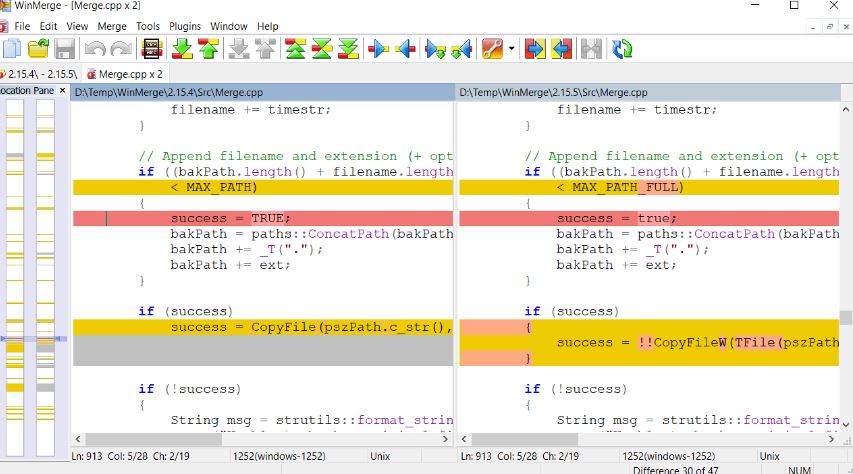Screen dimensions: 853x474
Task: Click the 'Difference 30 of 47' status text
Action: (x=675, y=470)
